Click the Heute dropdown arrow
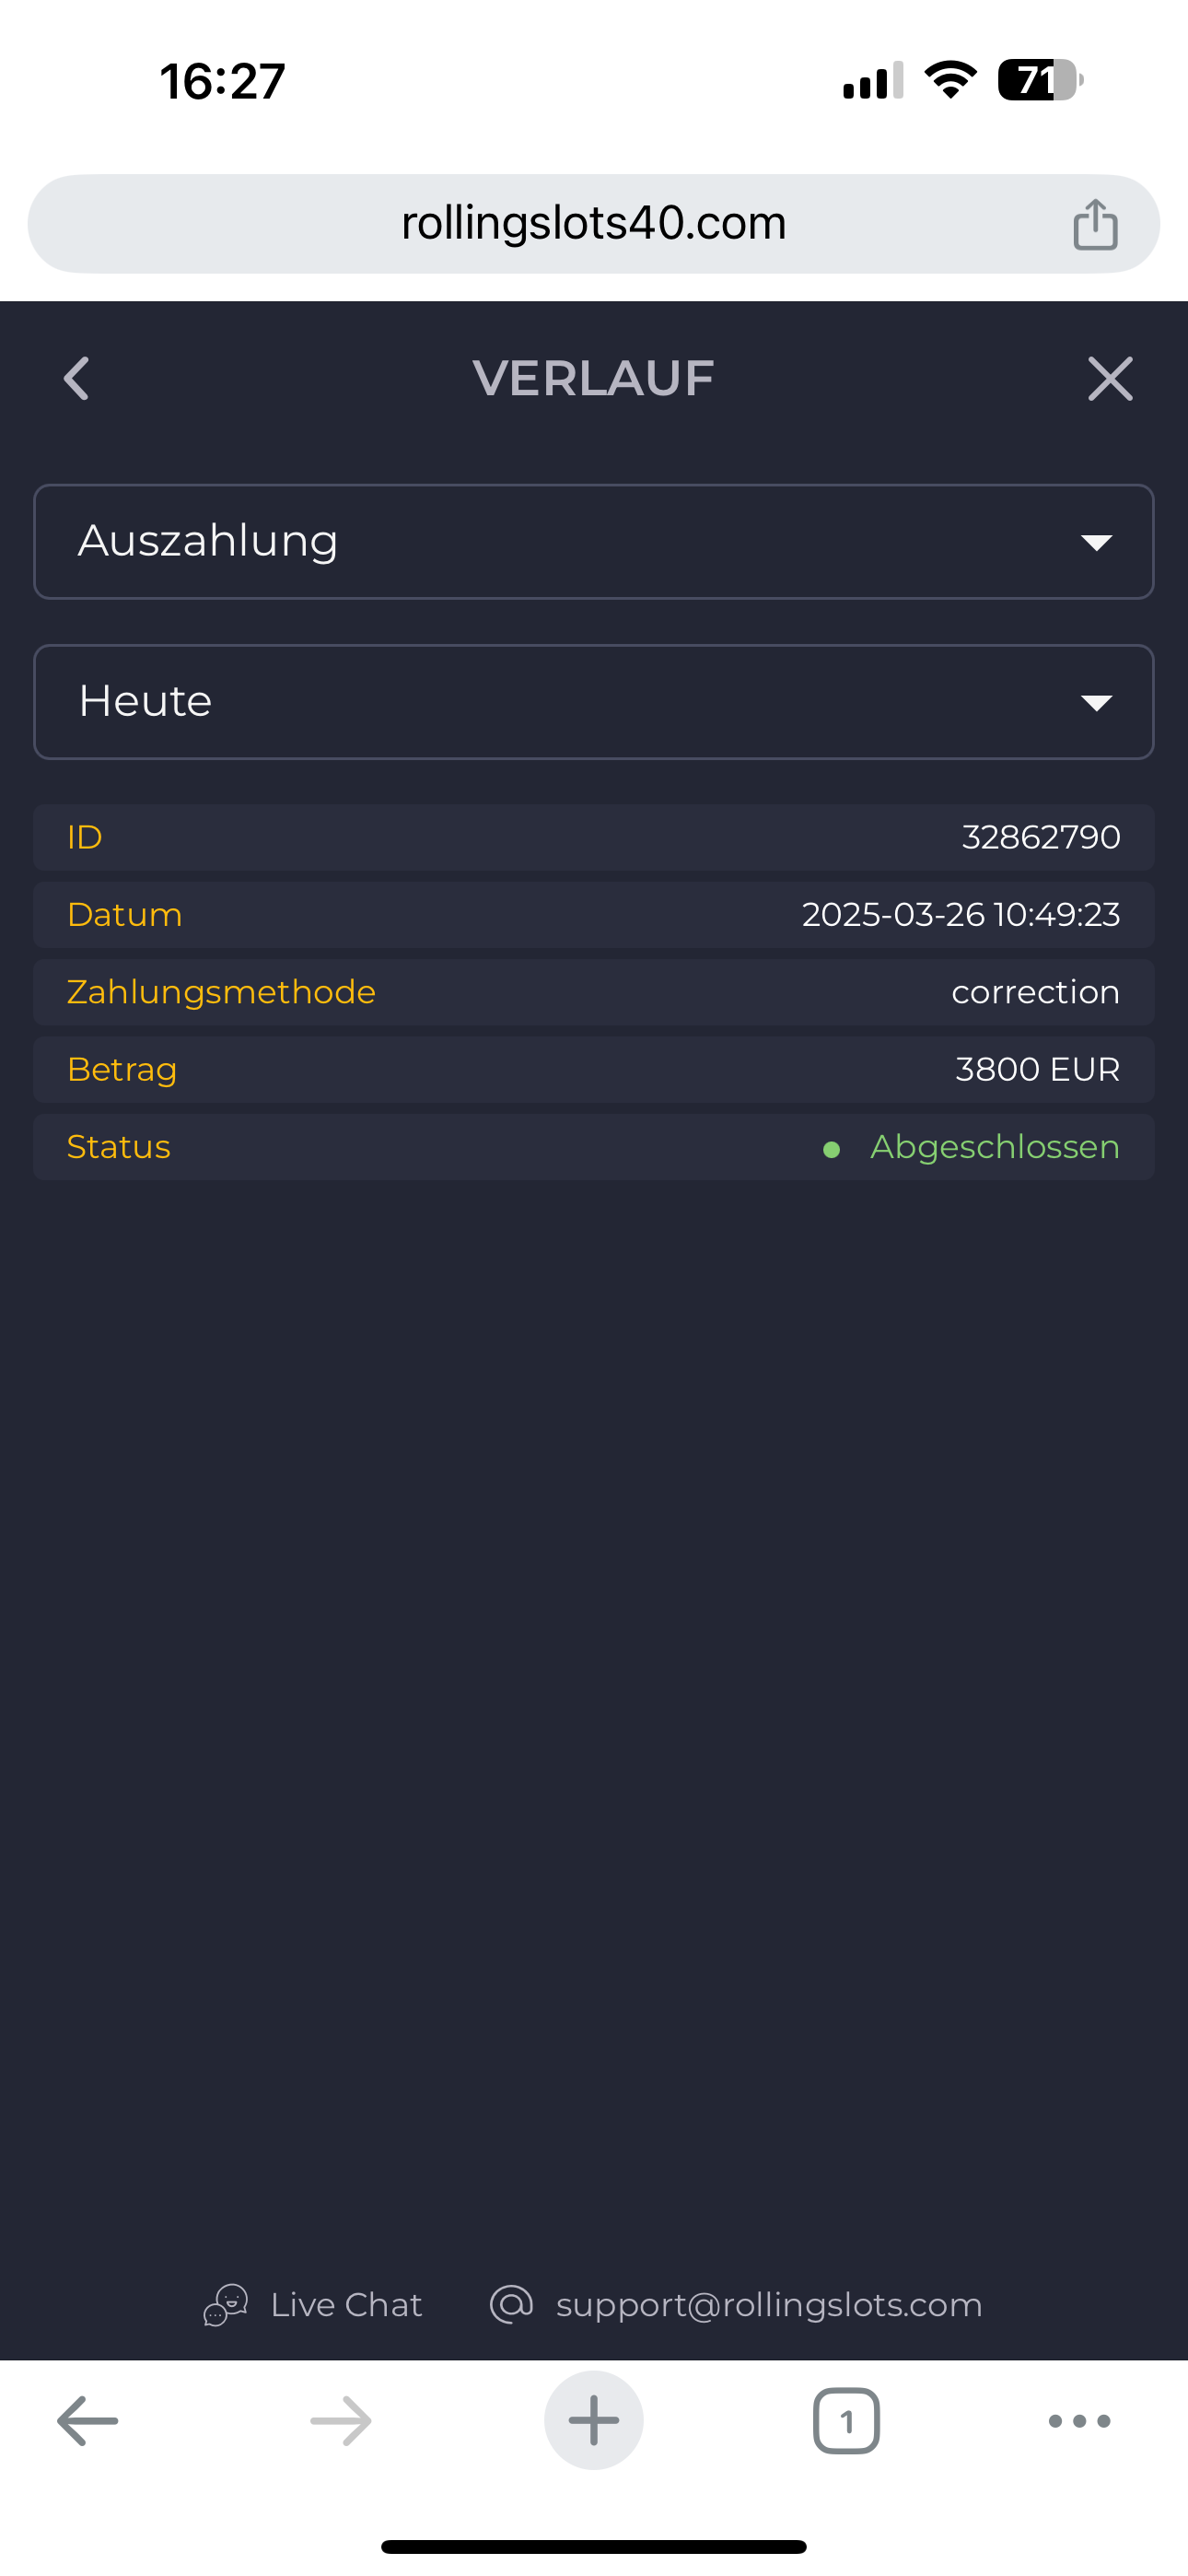This screenshot has width=1188, height=2576. tap(1096, 703)
